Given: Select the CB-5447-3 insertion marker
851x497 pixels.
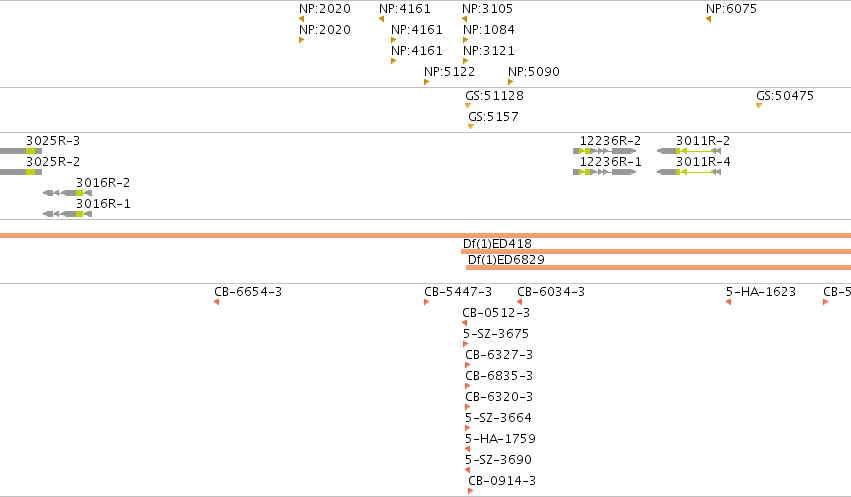Looking at the screenshot, I should [x=427, y=302].
